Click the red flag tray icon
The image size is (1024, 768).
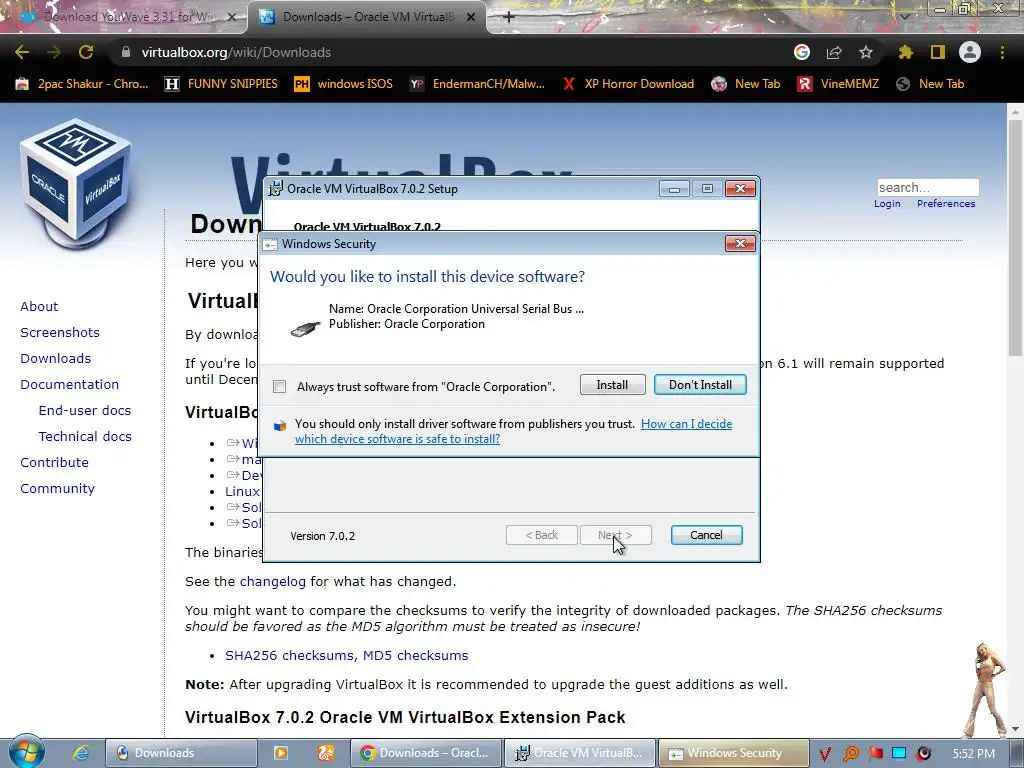coord(876,754)
